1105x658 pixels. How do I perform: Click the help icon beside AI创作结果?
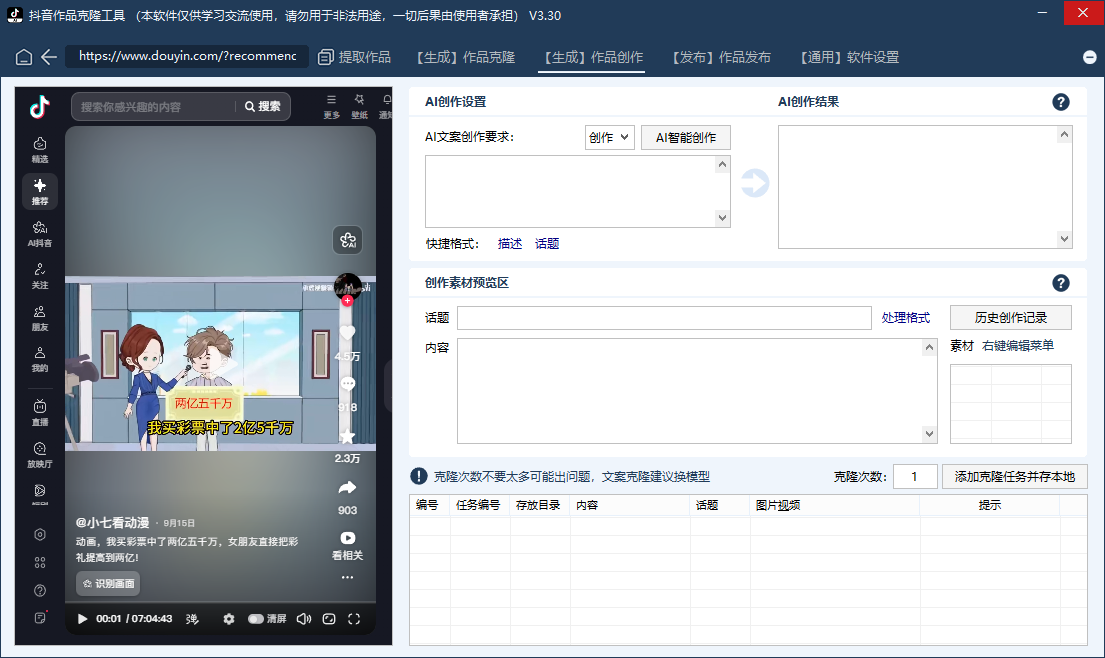pyautogui.click(x=1061, y=101)
